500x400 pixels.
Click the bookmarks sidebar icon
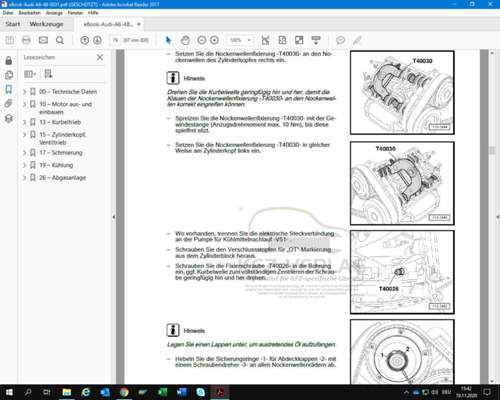9,89
